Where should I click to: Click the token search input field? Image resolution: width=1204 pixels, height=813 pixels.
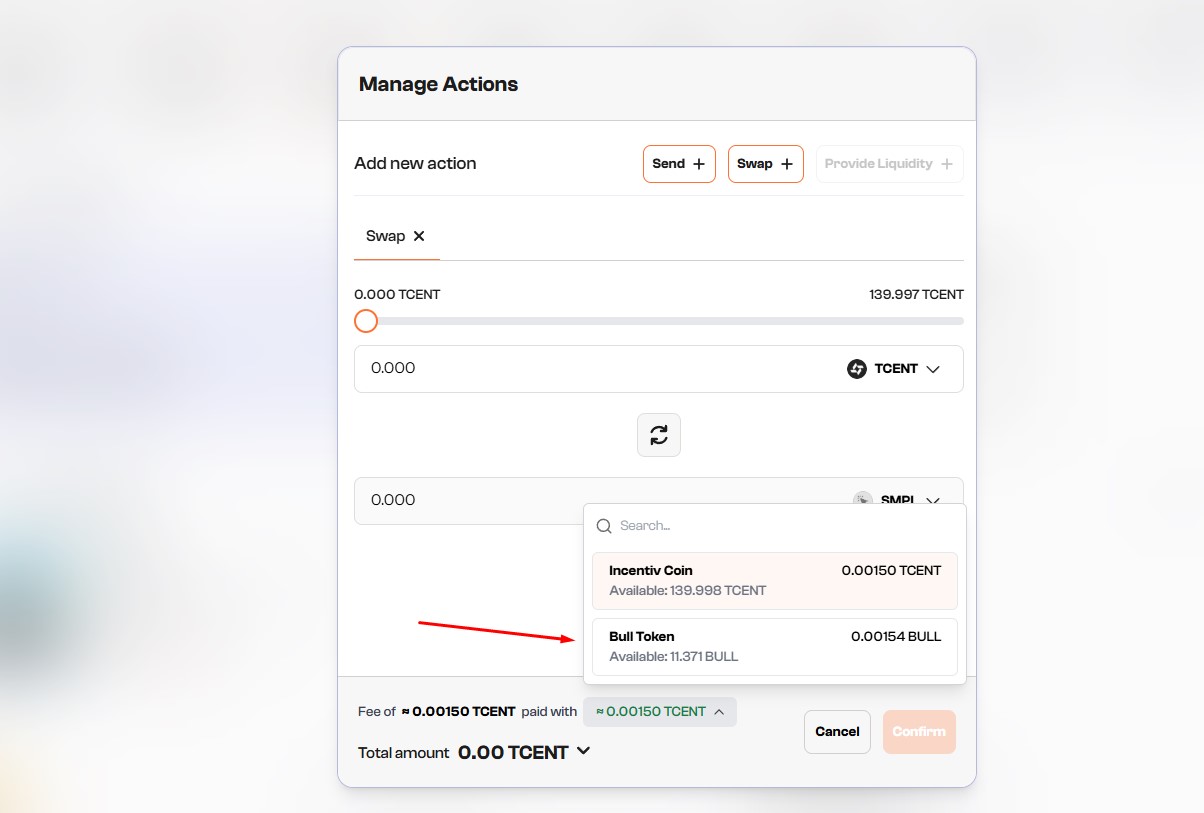coord(780,526)
